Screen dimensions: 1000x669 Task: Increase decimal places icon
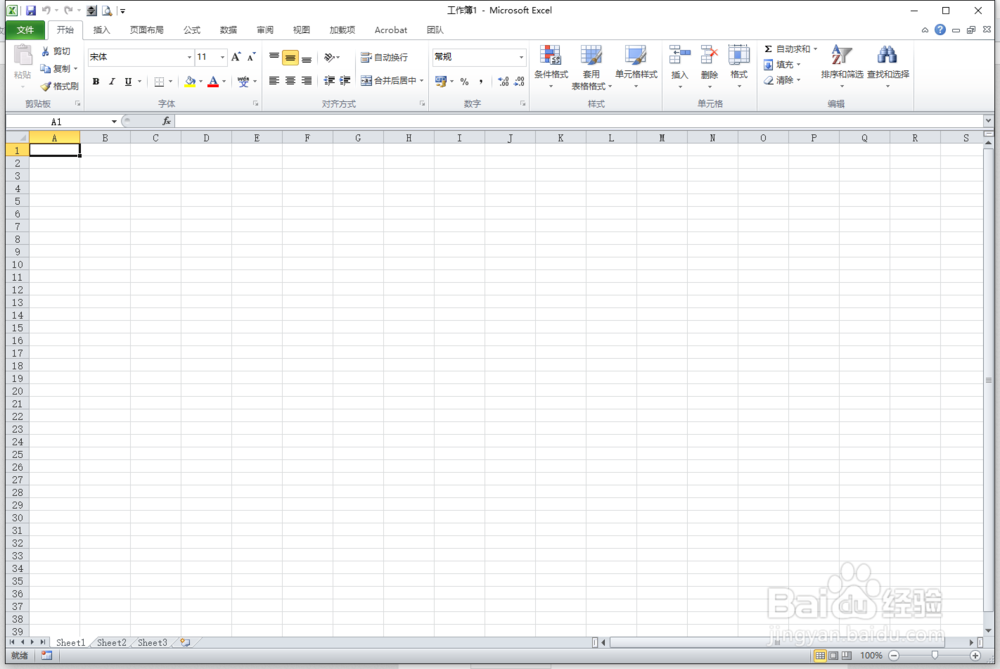503,81
